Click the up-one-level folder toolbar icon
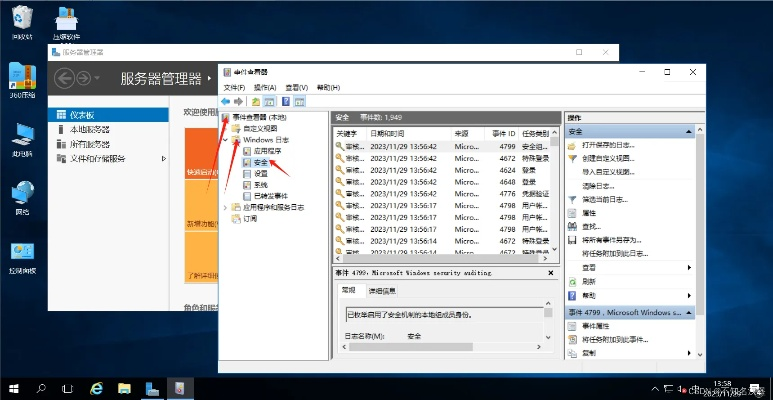The width and height of the screenshot is (773, 400). [256, 102]
